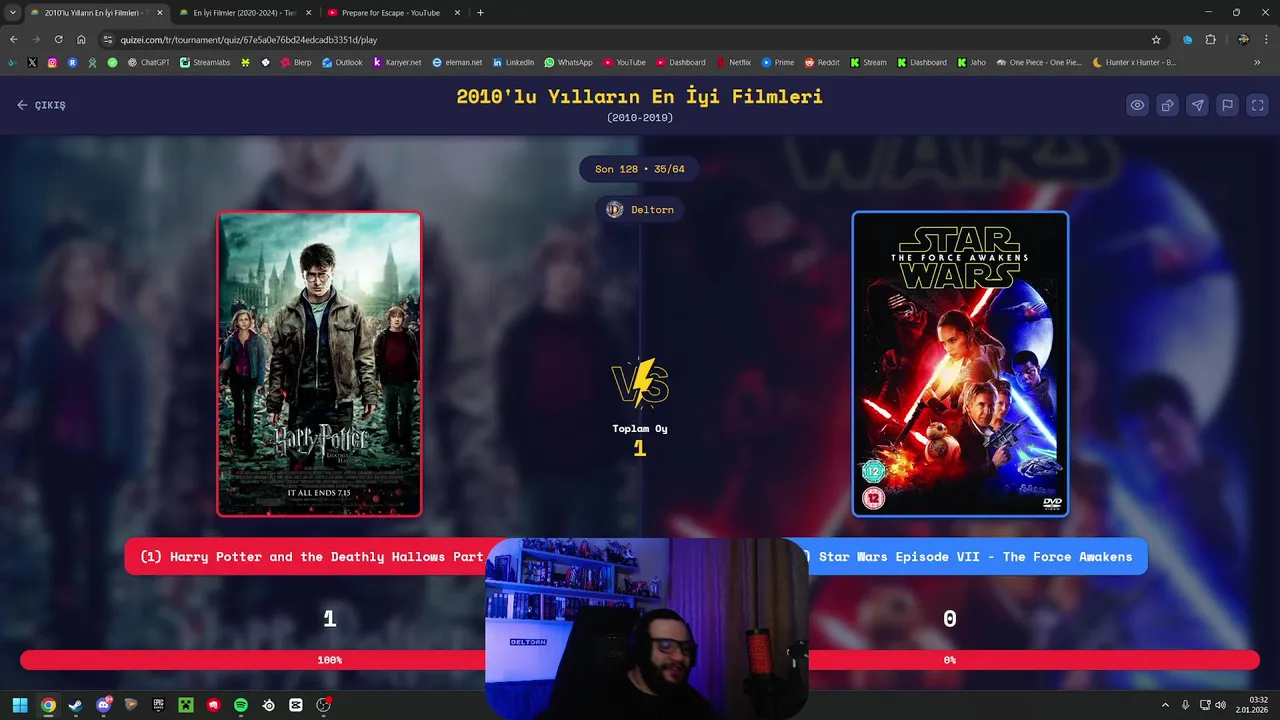The width and height of the screenshot is (1280, 720).
Task: Toggle the eye visibility button on quiz header
Action: coord(1137,105)
